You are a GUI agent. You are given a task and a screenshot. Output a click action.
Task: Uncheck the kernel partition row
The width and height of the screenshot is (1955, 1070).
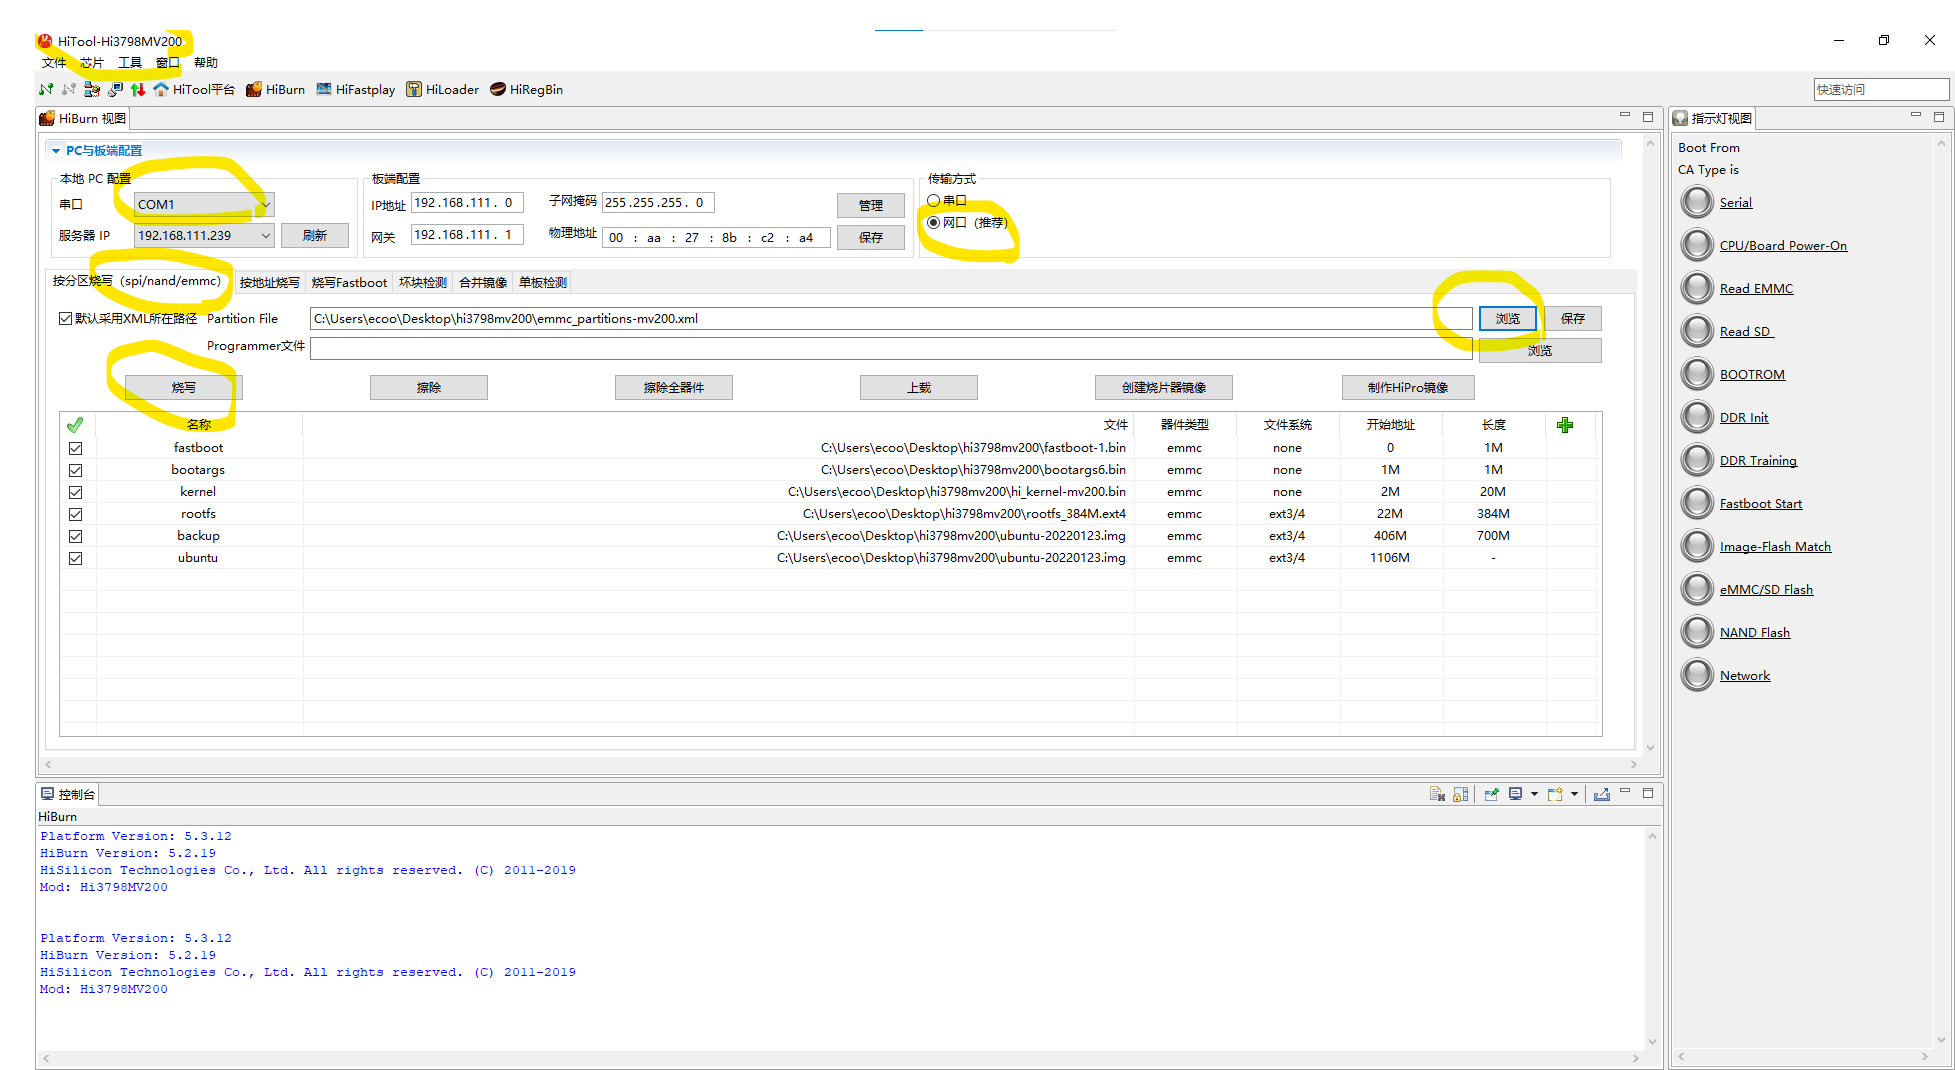point(75,492)
